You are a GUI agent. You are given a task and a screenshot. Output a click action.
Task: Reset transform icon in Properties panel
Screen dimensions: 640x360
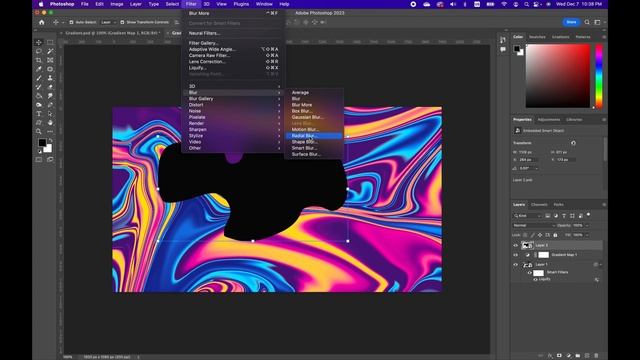[573, 143]
